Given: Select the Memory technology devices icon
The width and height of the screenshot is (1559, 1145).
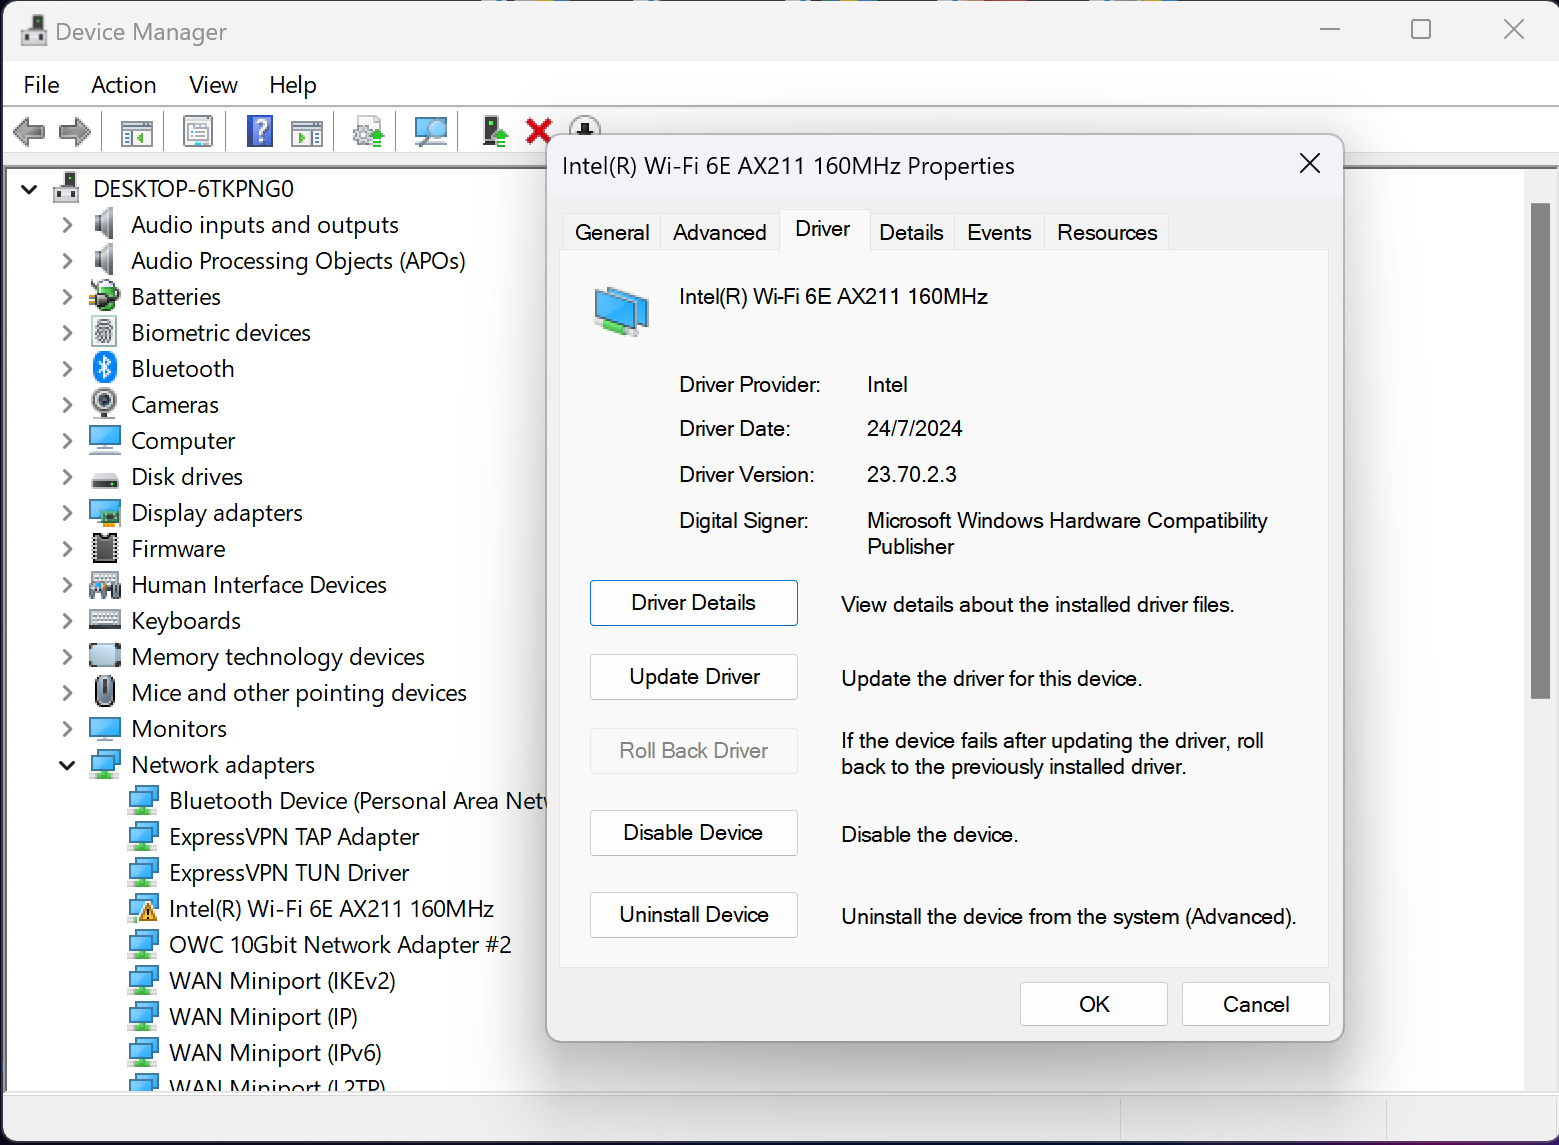Looking at the screenshot, I should pyautogui.click(x=104, y=656).
